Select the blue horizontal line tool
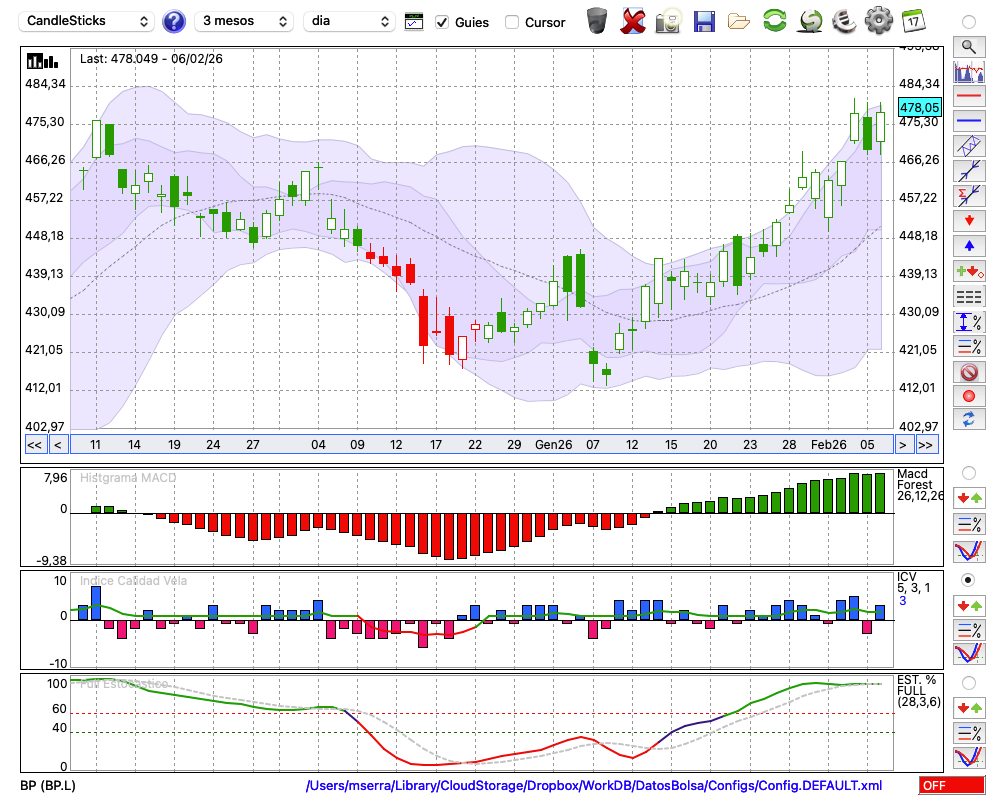This screenshot has height=800, width=1000. click(969, 121)
